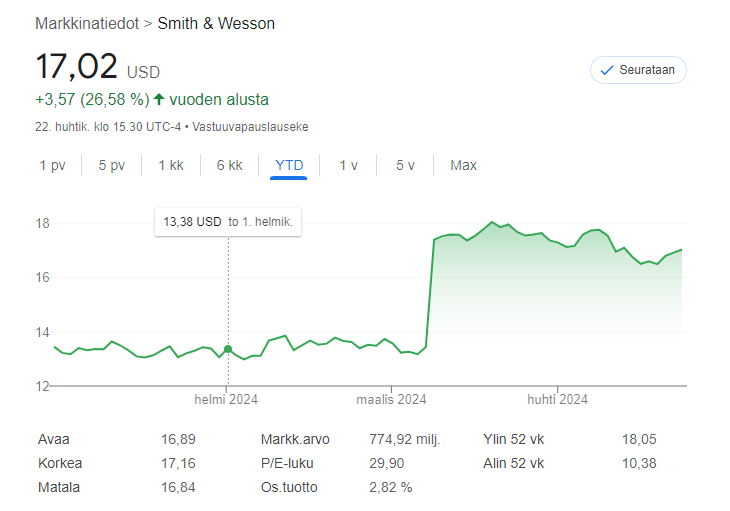Click the green up-arrow change icon

coord(159,99)
